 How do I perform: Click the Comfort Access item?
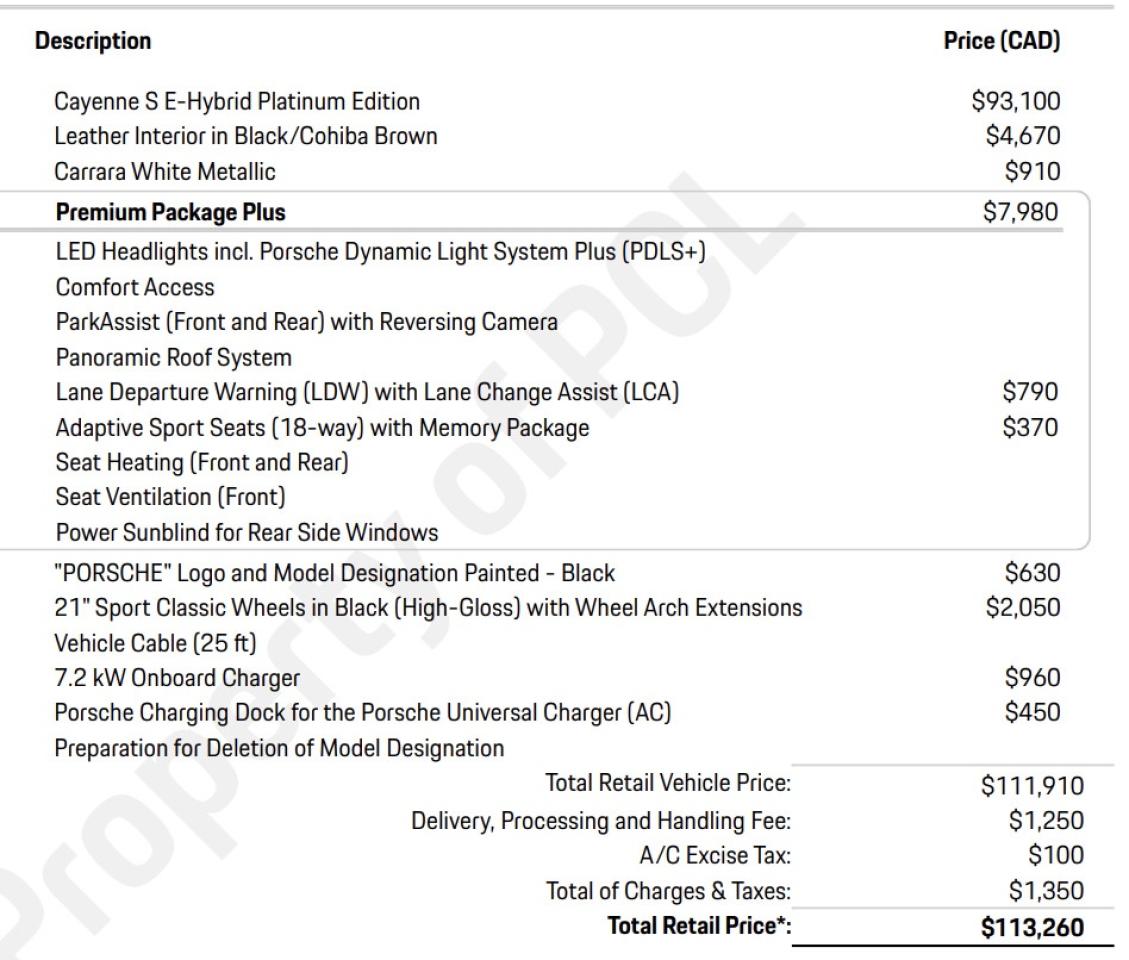click(135, 287)
